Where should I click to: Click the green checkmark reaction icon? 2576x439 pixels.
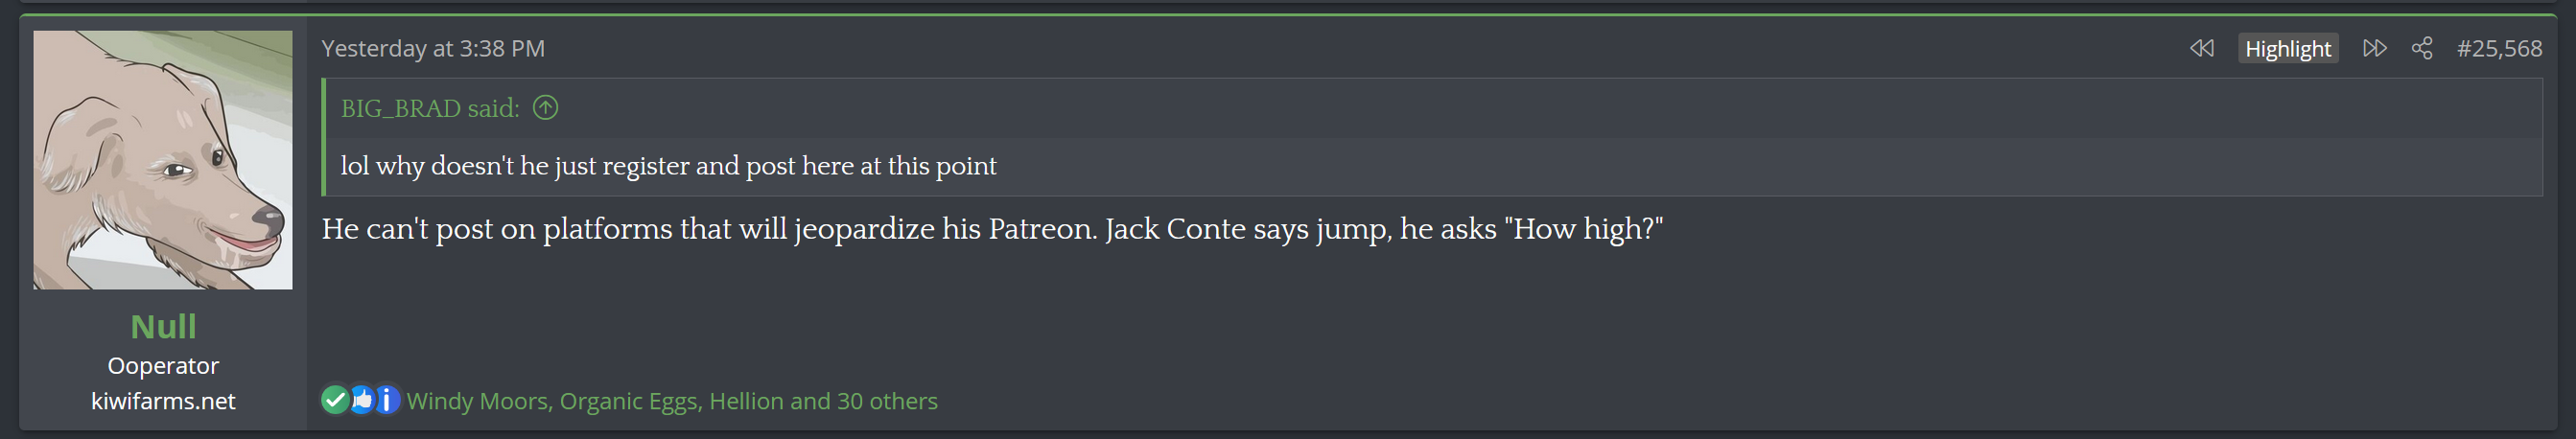[x=335, y=400]
